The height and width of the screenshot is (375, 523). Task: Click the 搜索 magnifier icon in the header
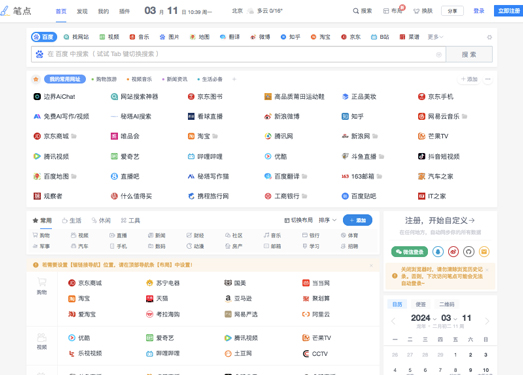click(356, 11)
